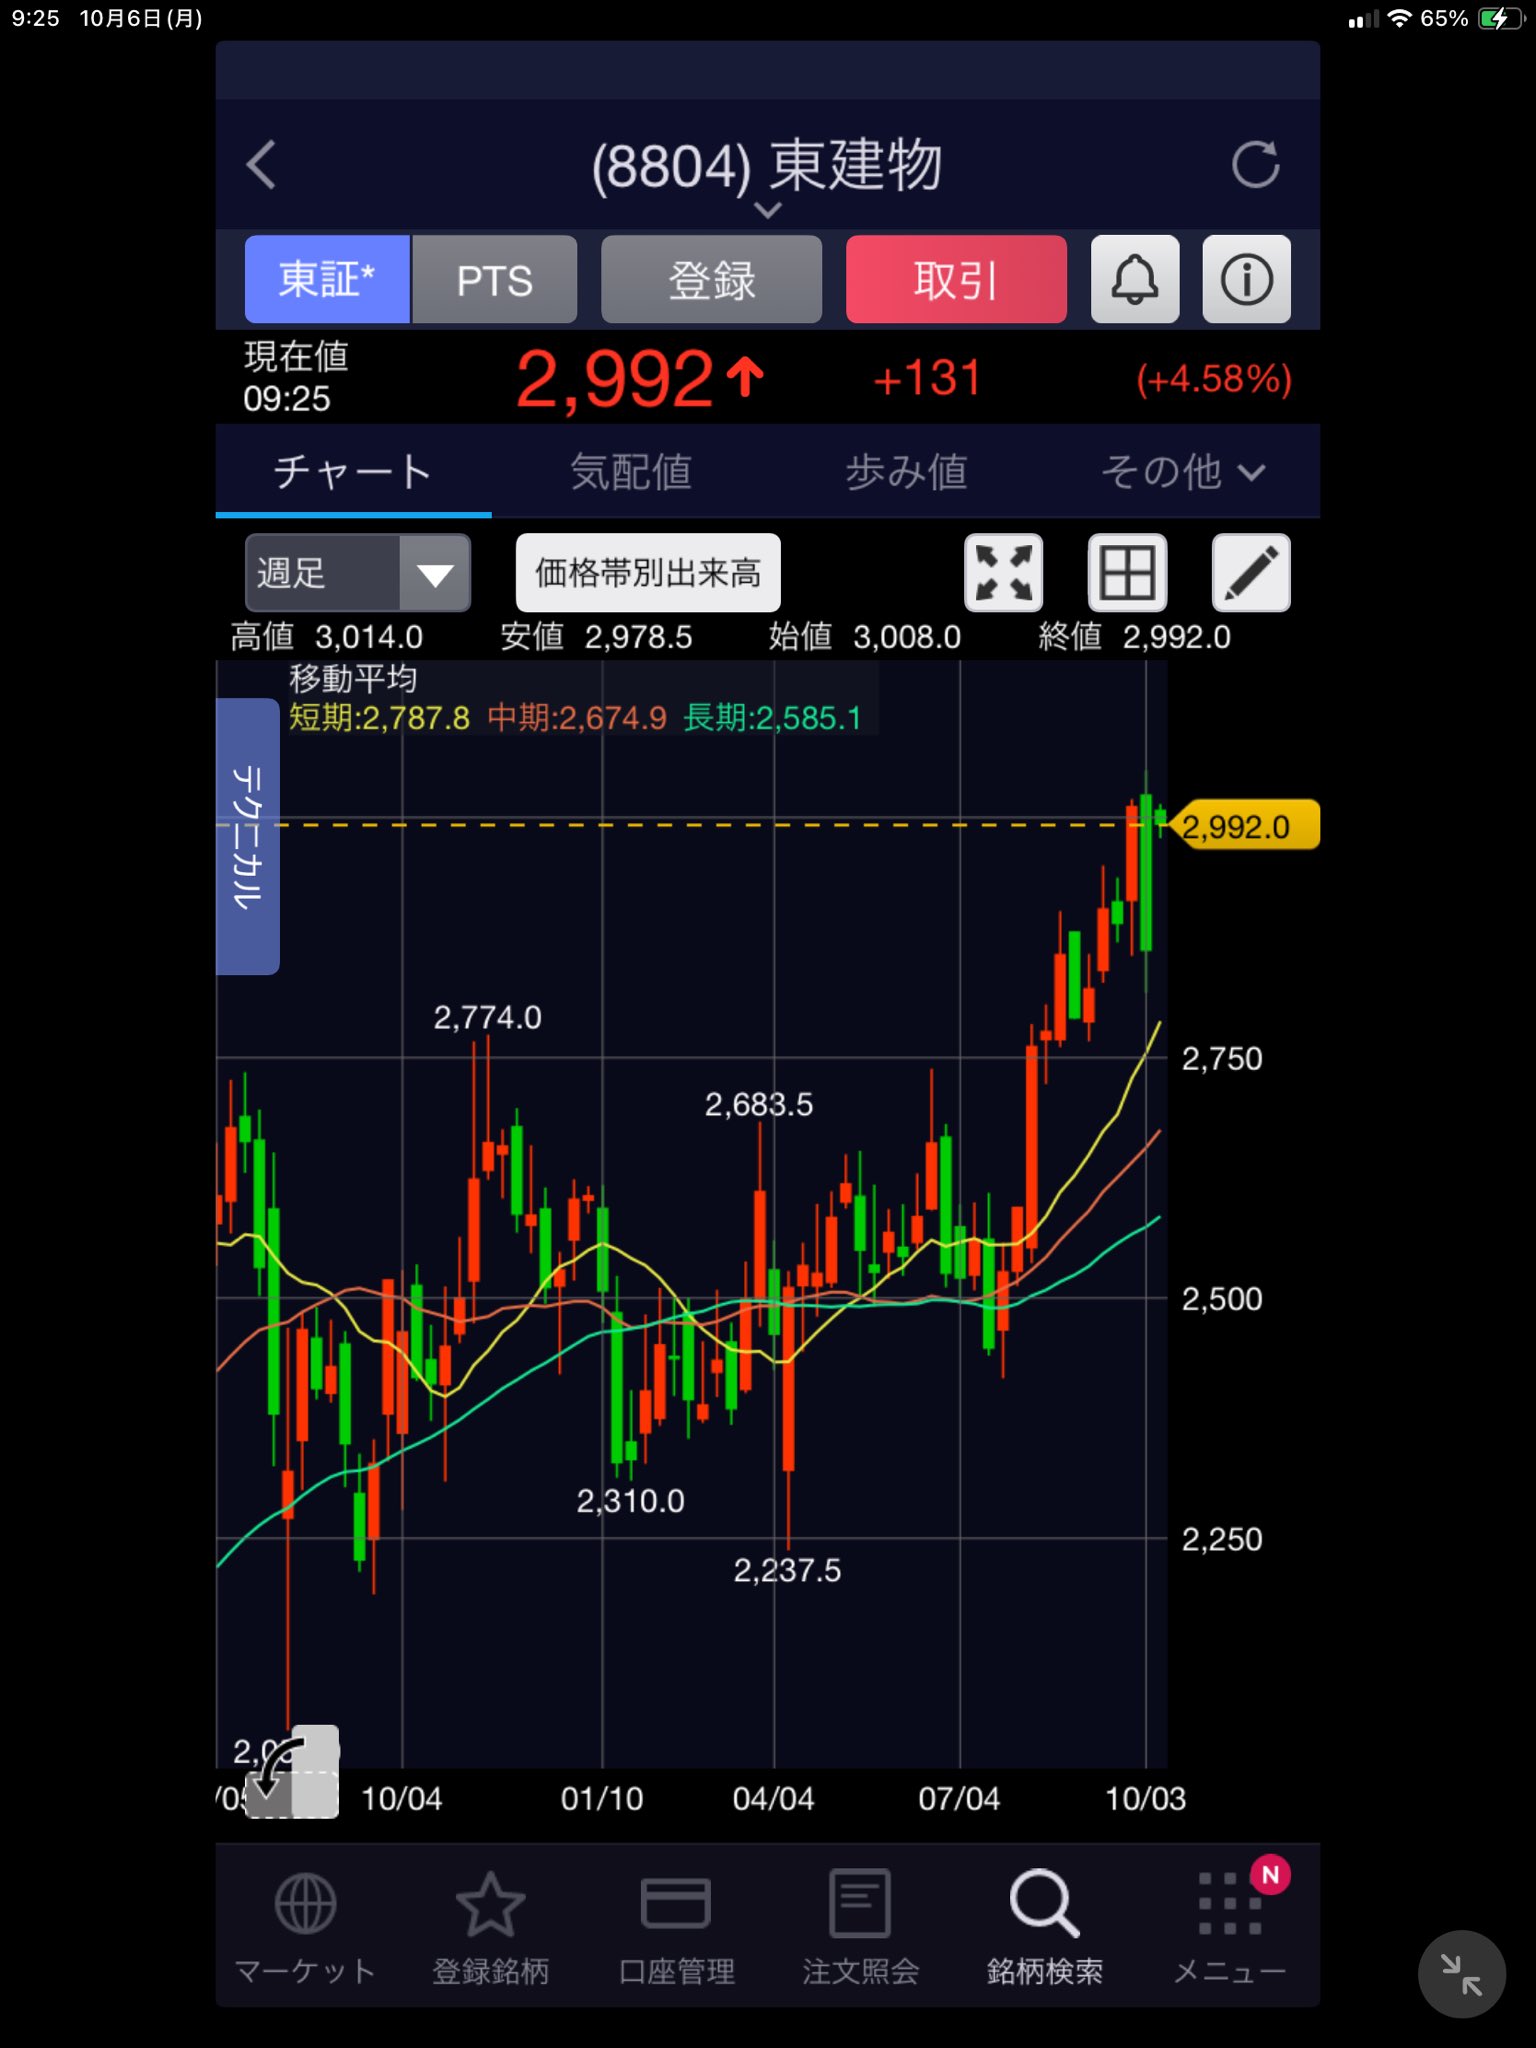Open the 取引 trade button
This screenshot has height=2048, width=1536.
956,279
